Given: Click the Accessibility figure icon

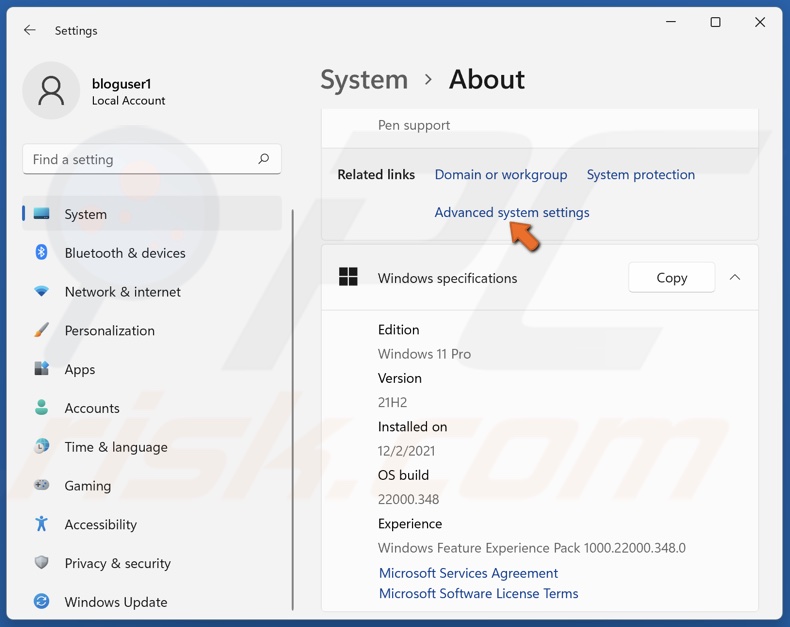Looking at the screenshot, I should coord(41,524).
